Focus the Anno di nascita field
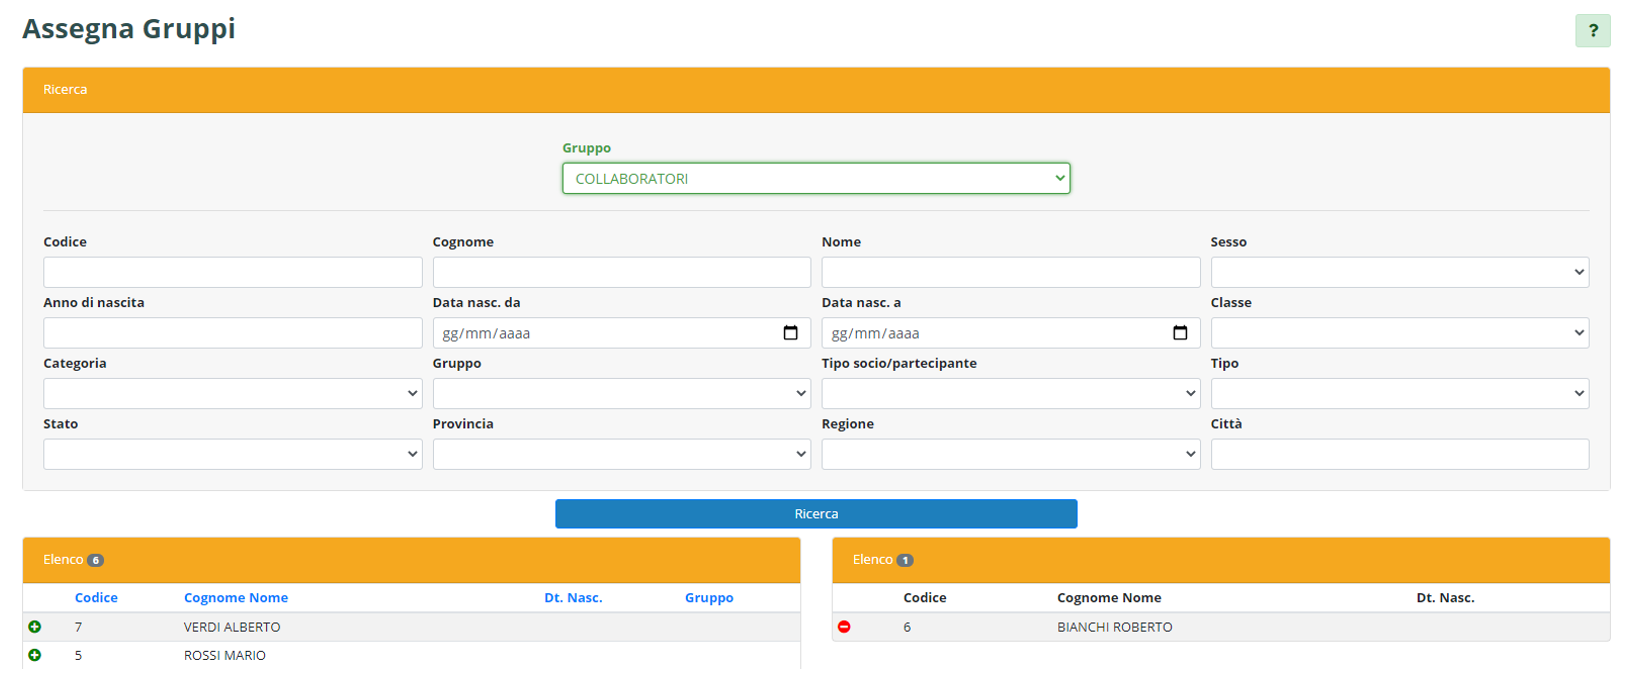 pos(232,333)
